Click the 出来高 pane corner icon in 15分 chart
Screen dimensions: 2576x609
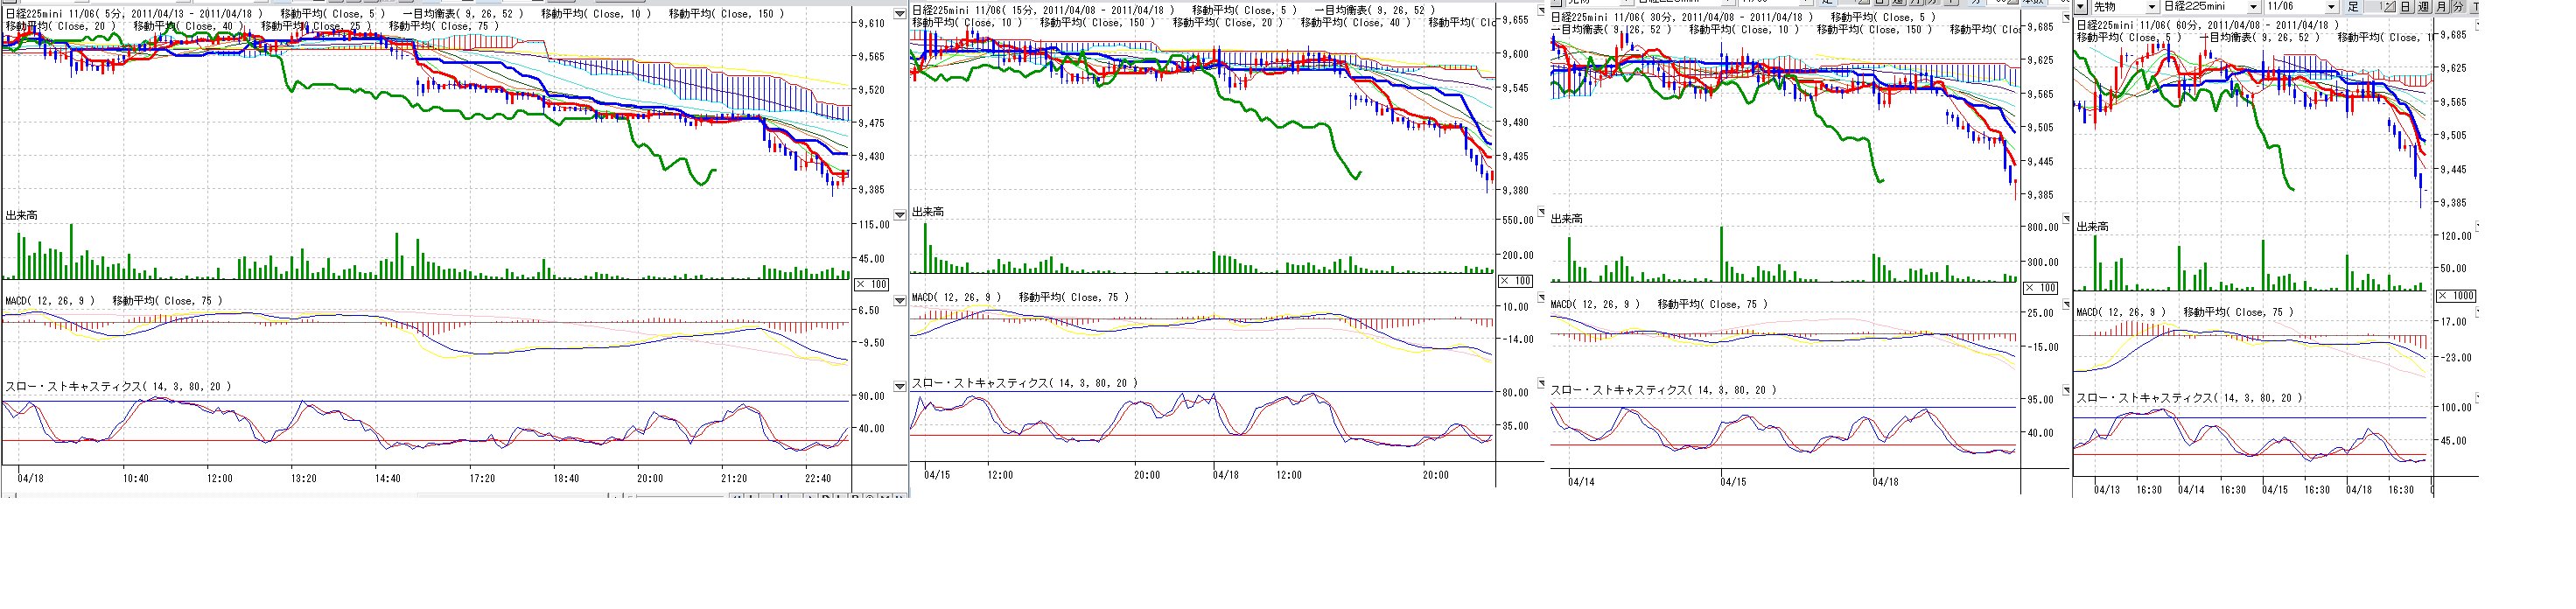coord(1541,211)
